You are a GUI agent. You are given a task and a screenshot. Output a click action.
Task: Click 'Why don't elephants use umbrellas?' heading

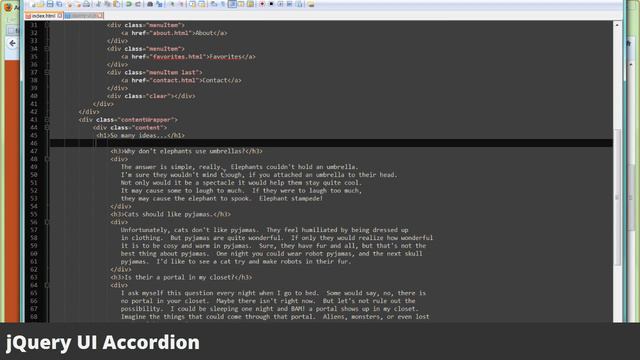[x=185, y=151]
